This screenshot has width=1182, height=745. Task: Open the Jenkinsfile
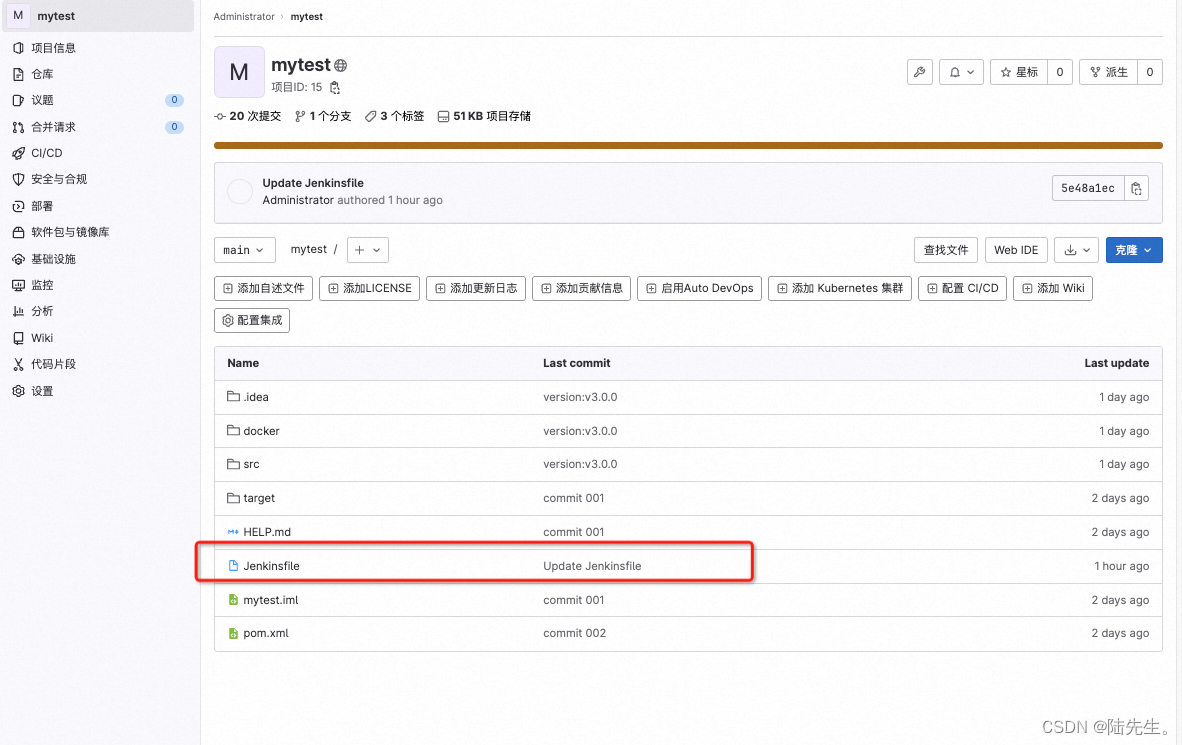pos(271,566)
